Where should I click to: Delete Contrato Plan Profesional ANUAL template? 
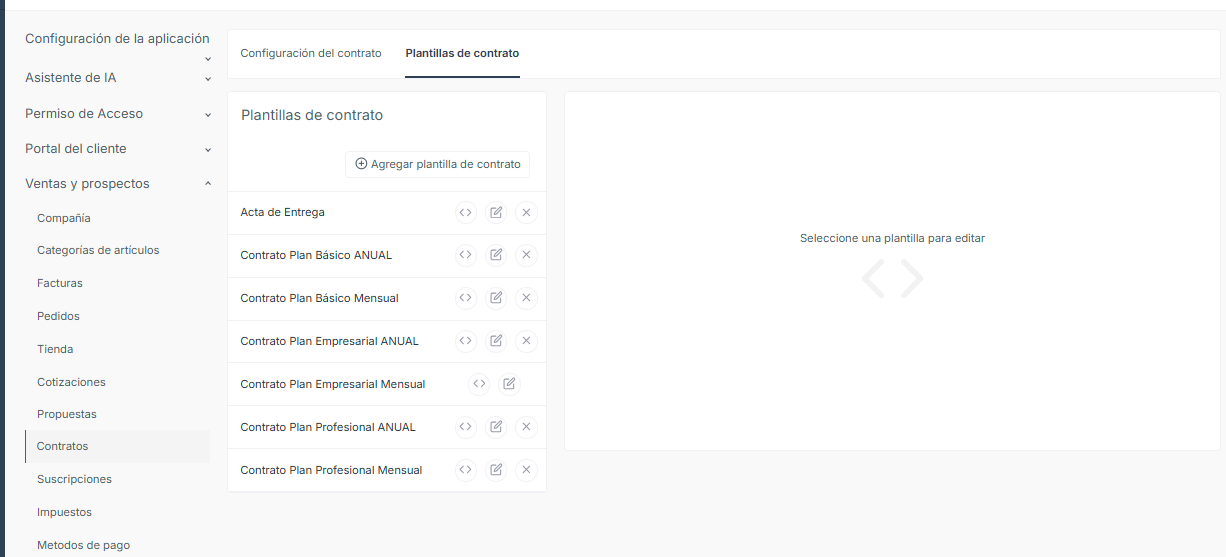[x=526, y=427]
